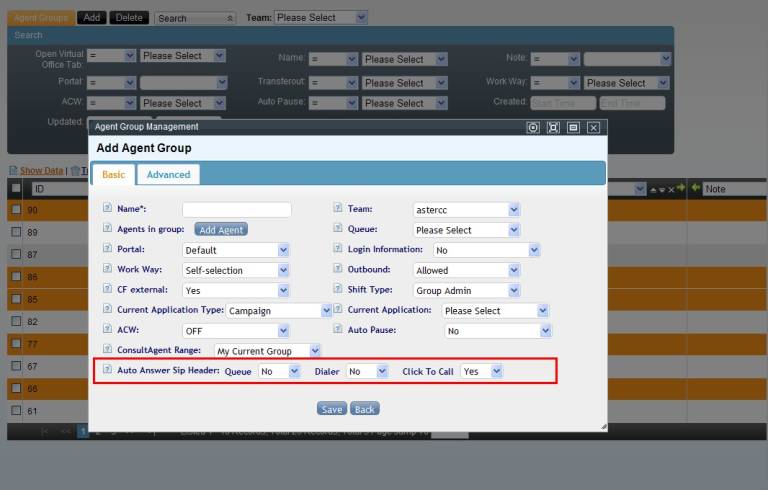Open Current Application Please Select dropdown
This screenshot has width=768, height=490.
pyautogui.click(x=495, y=311)
